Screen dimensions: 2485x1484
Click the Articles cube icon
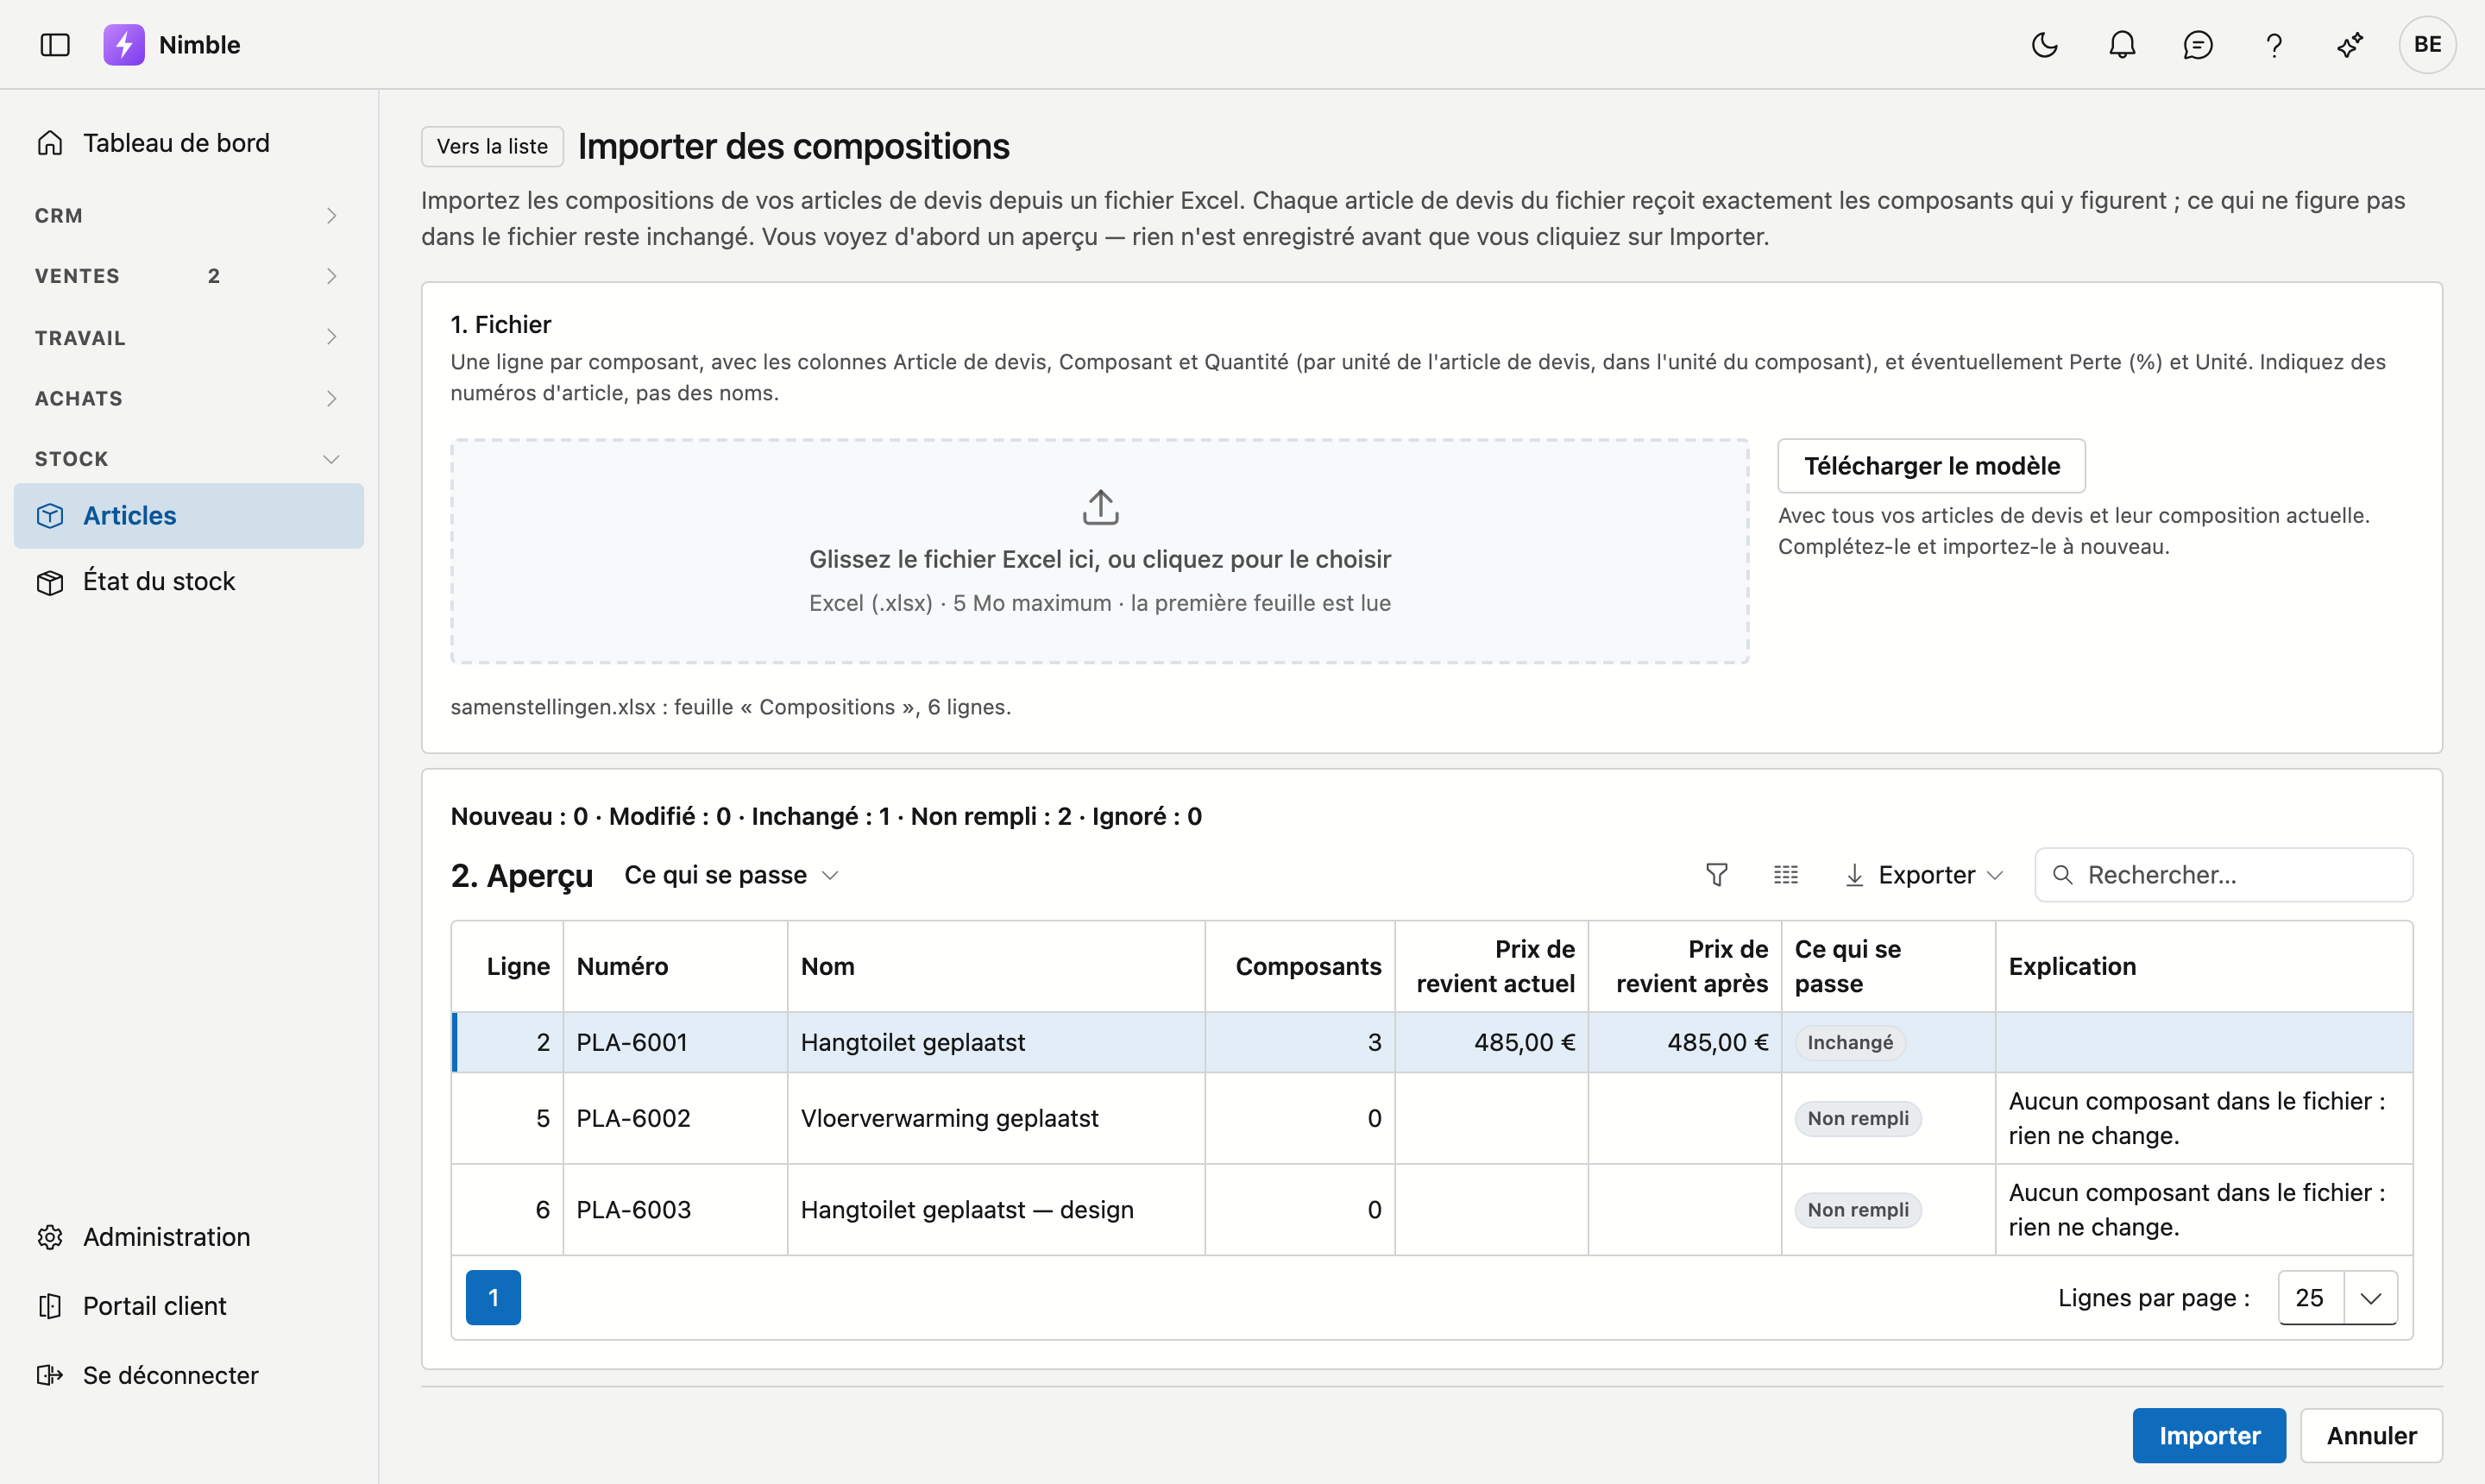(50, 516)
